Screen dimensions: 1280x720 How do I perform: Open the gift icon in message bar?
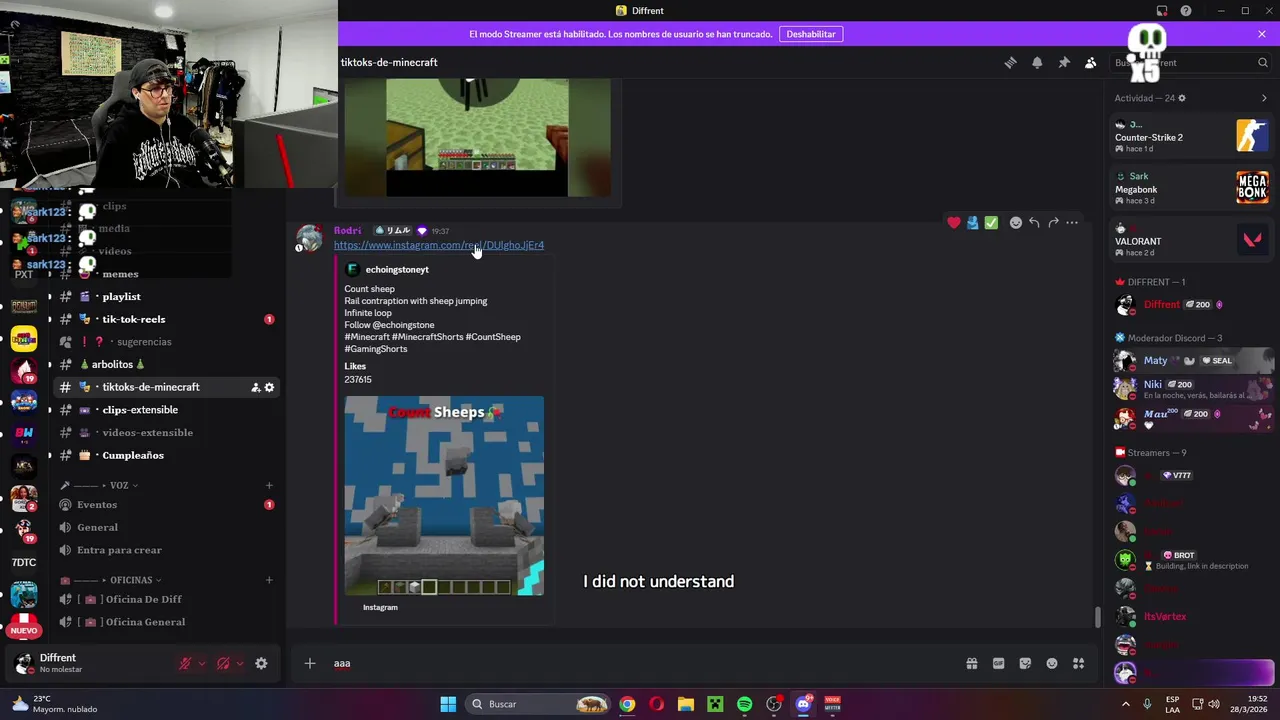[971, 663]
